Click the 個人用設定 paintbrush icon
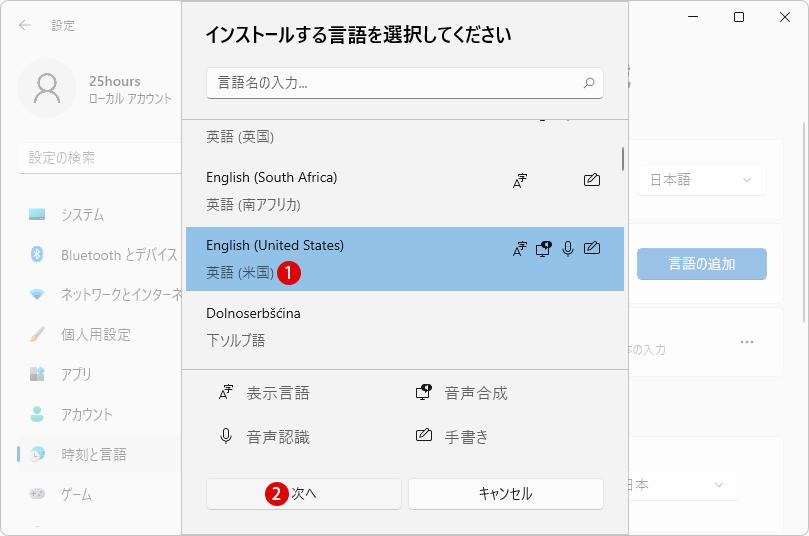The image size is (809, 536). point(37,334)
